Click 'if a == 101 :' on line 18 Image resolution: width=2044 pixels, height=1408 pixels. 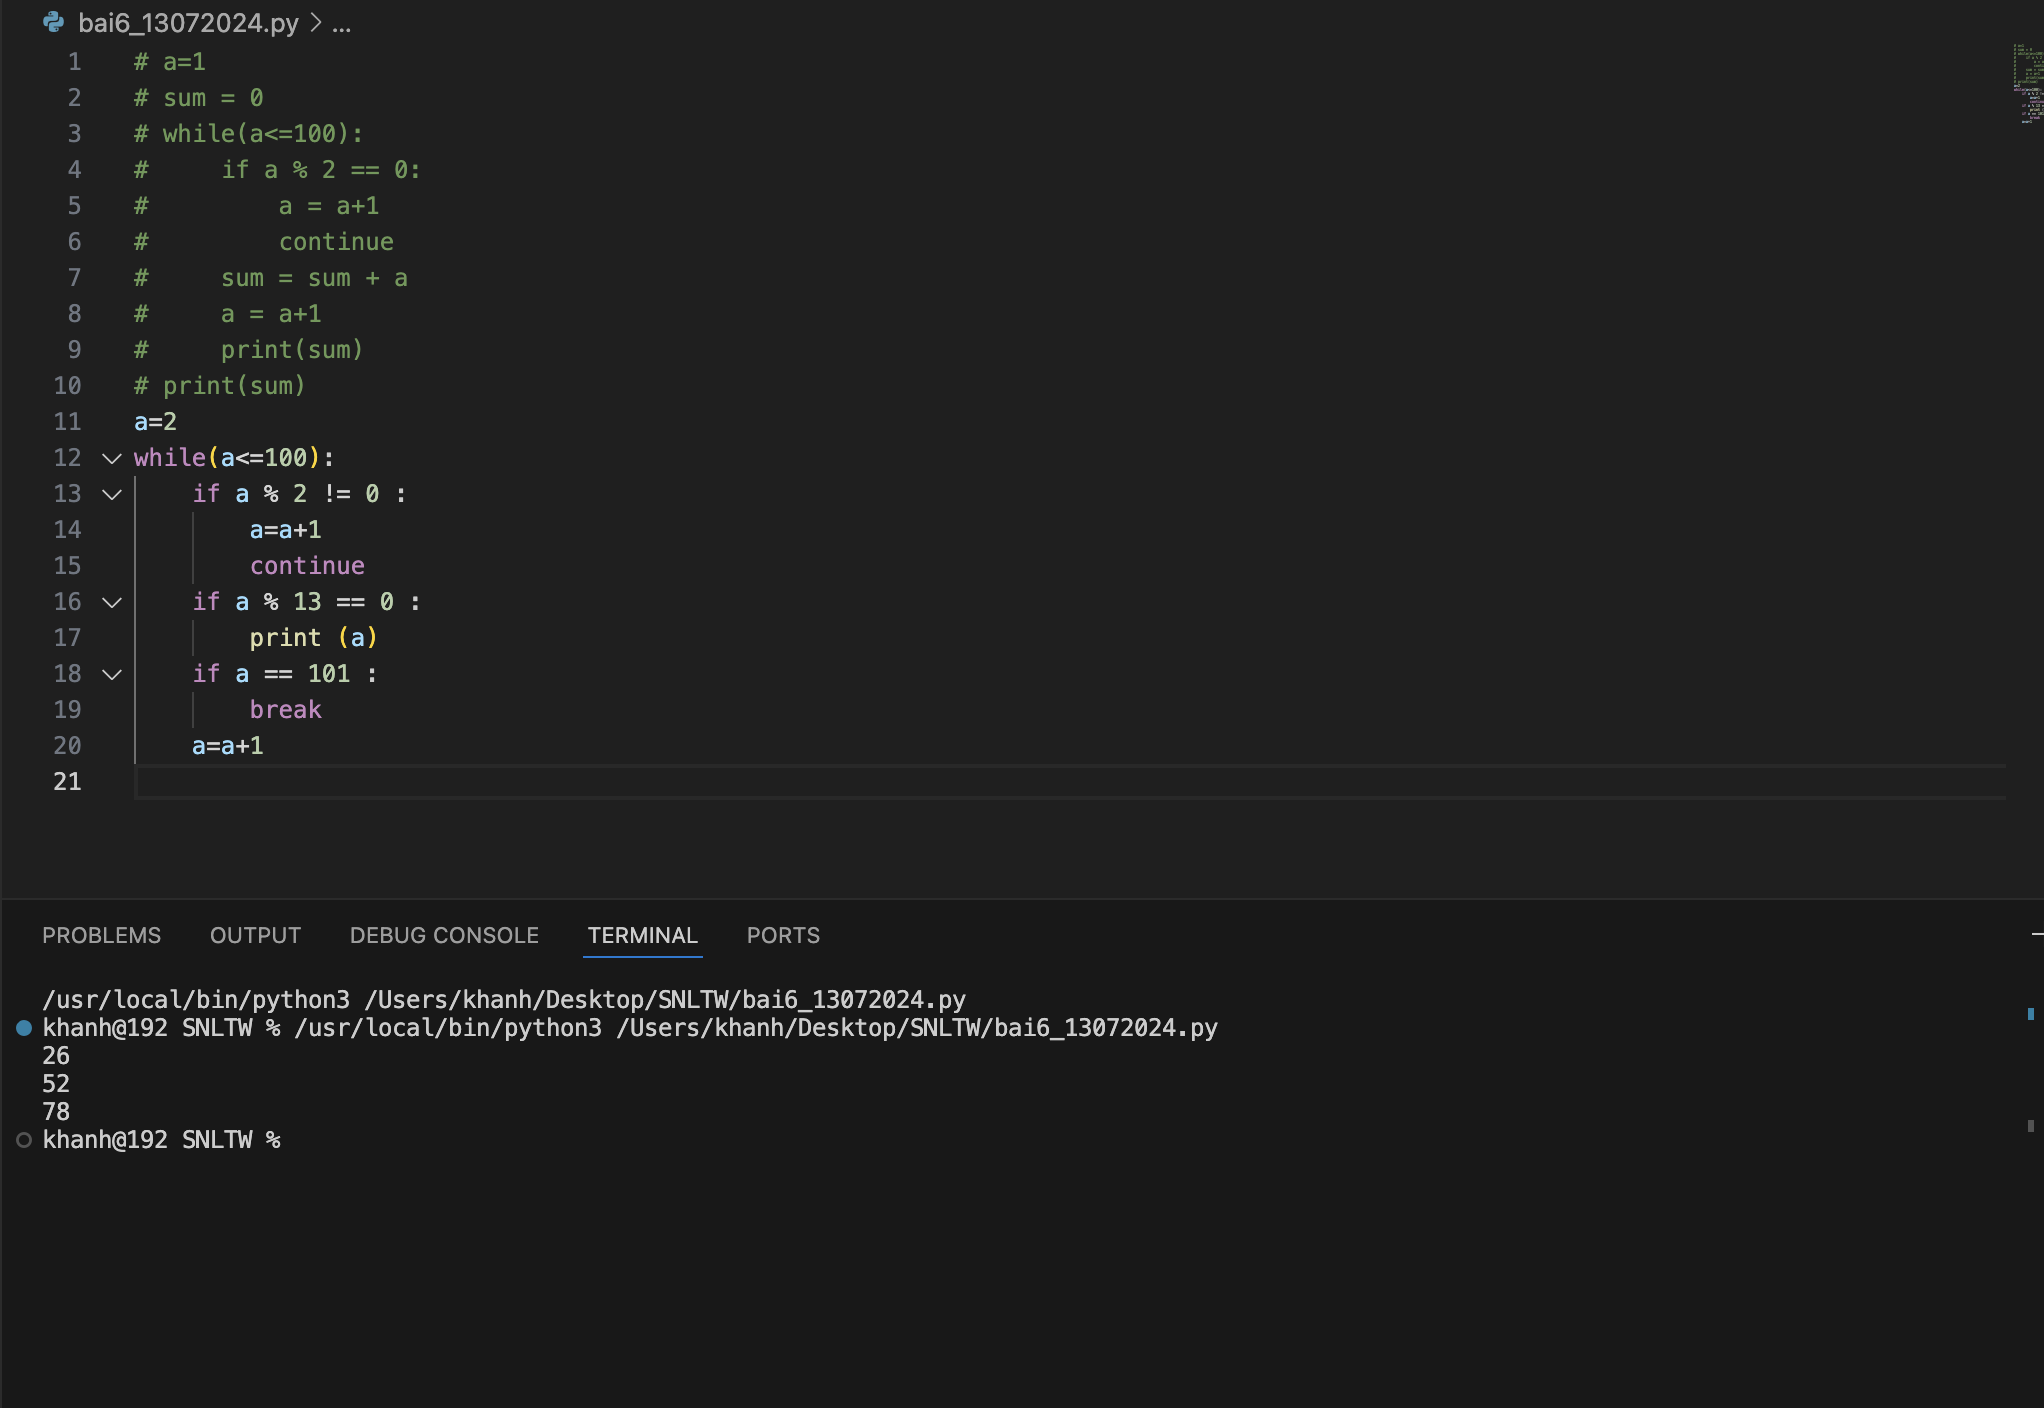tap(284, 674)
